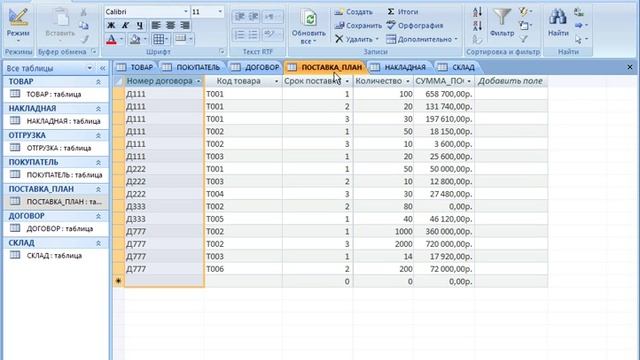This screenshot has width=640, height=360.
Task: Click the copy icon in clipboard group
Action: 84,26
